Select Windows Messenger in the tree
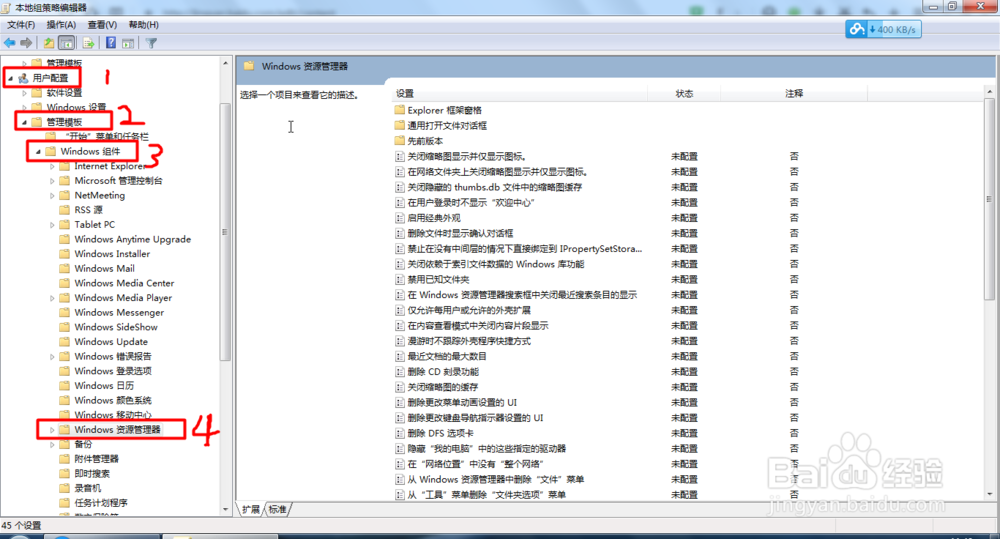The image size is (1000, 539). (x=119, y=313)
